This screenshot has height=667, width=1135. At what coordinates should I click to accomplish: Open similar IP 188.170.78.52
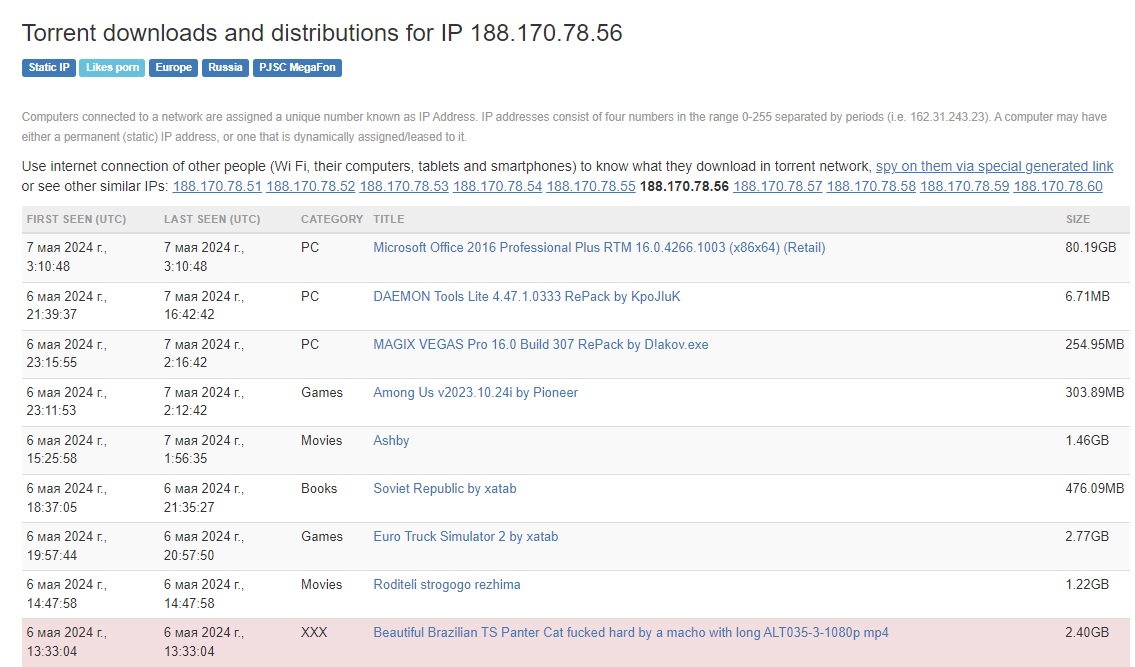pyautogui.click(x=311, y=186)
